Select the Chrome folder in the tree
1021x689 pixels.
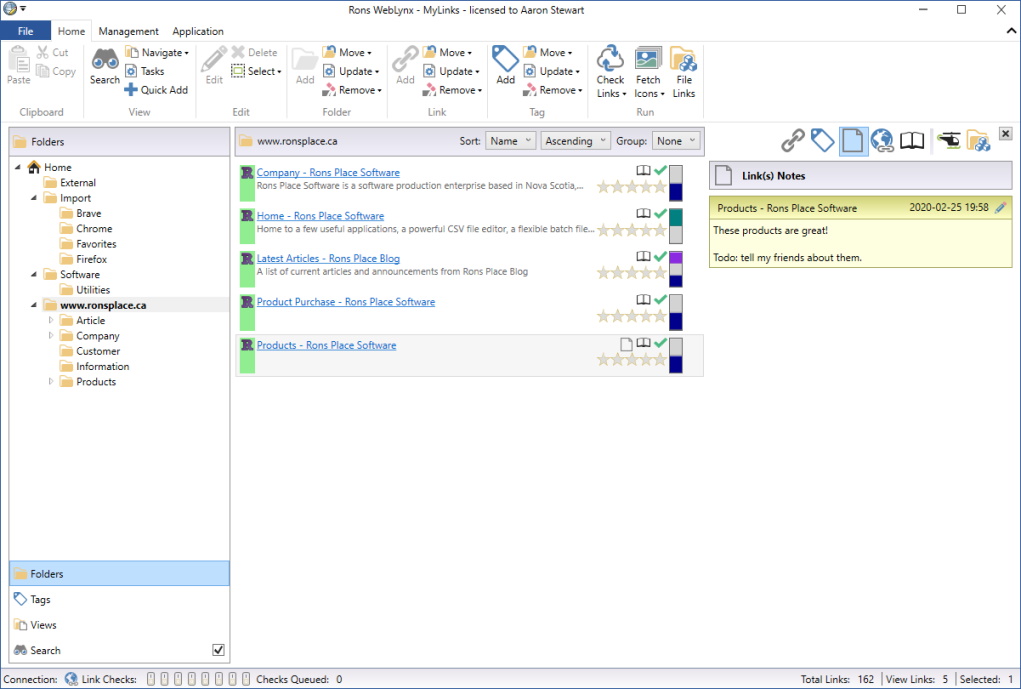point(94,229)
